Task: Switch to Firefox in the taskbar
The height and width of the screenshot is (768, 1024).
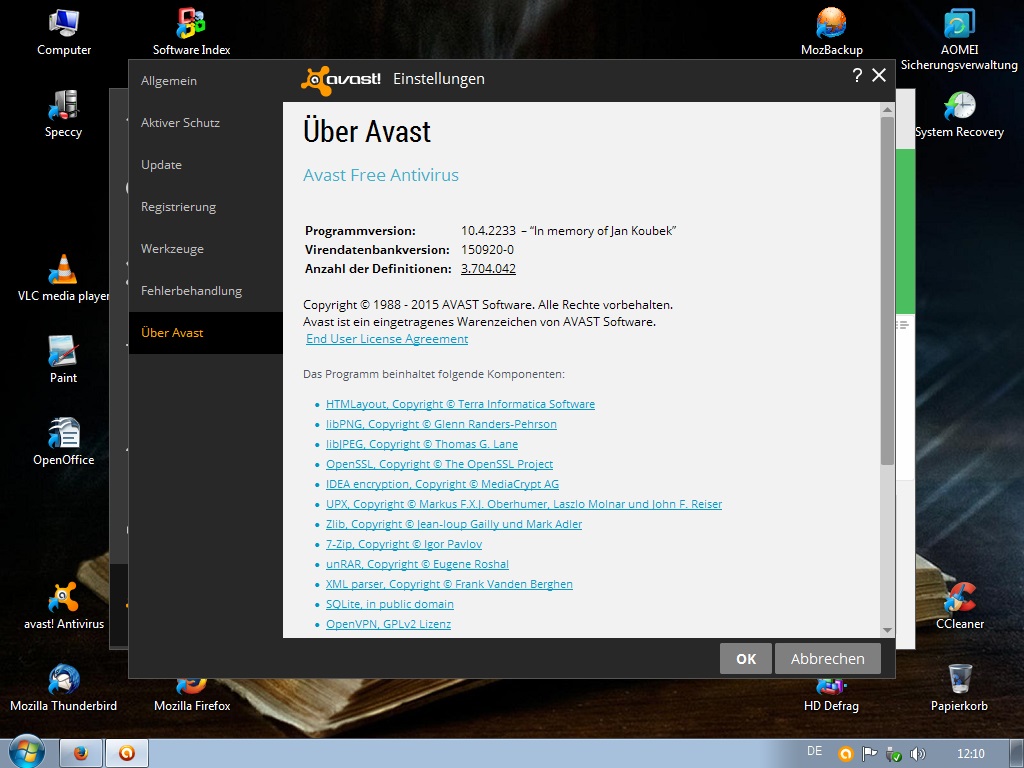Action: click(81, 753)
